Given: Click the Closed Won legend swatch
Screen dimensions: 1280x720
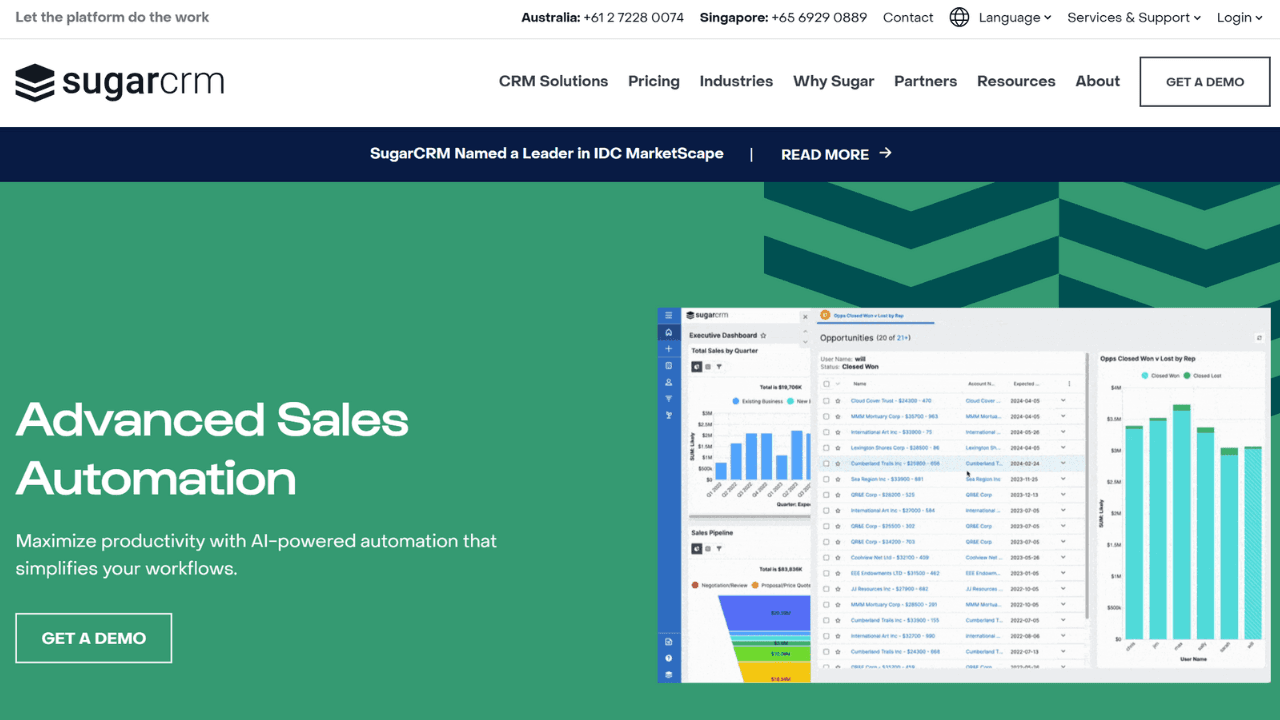Looking at the screenshot, I should [1145, 376].
